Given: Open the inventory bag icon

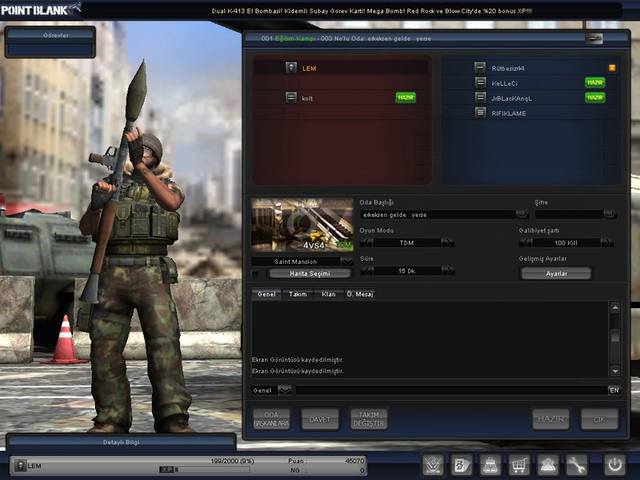Looking at the screenshot, I should pos(491,465).
